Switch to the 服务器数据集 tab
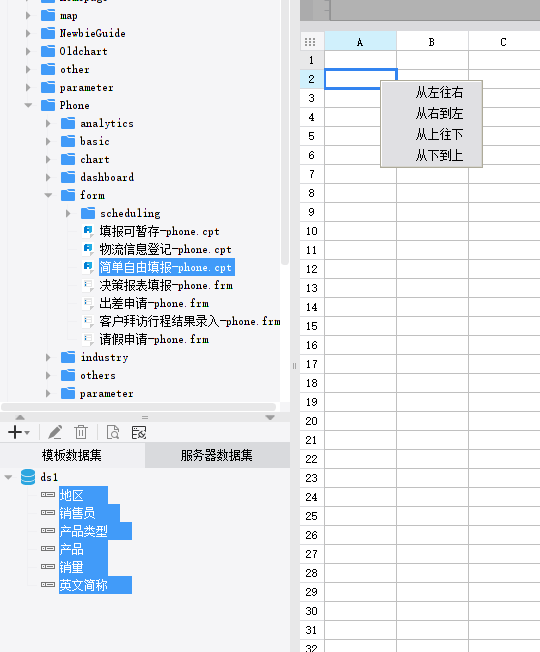The width and height of the screenshot is (540, 652). click(217, 455)
